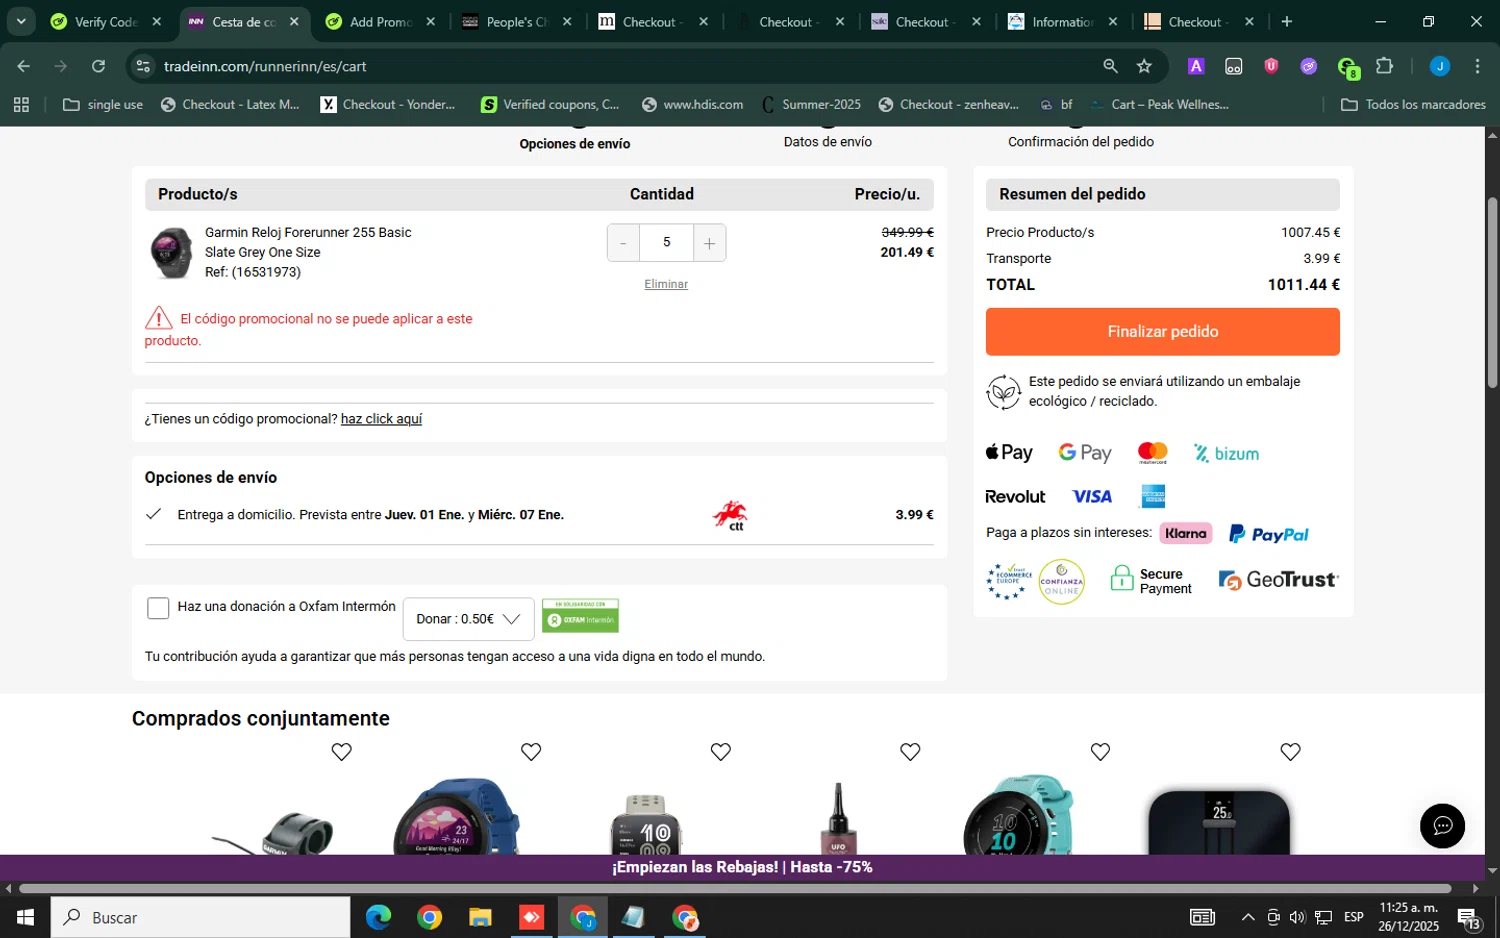1500x938 pixels.
Task: Open the blue Garmin watch recommendation
Action: (457, 815)
